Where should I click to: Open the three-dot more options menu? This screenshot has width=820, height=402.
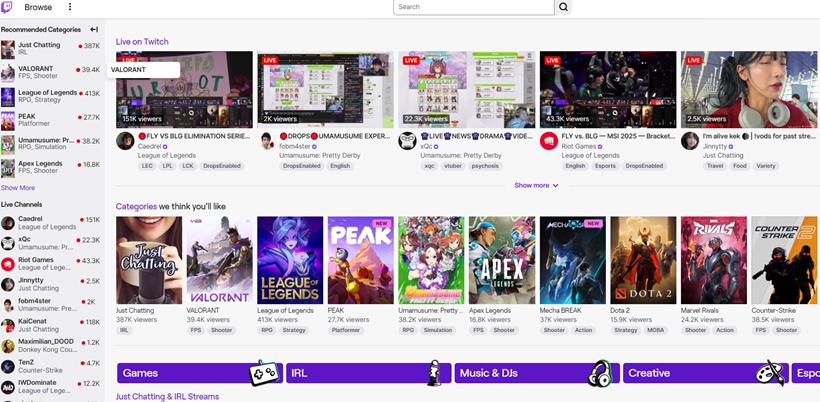coord(70,7)
